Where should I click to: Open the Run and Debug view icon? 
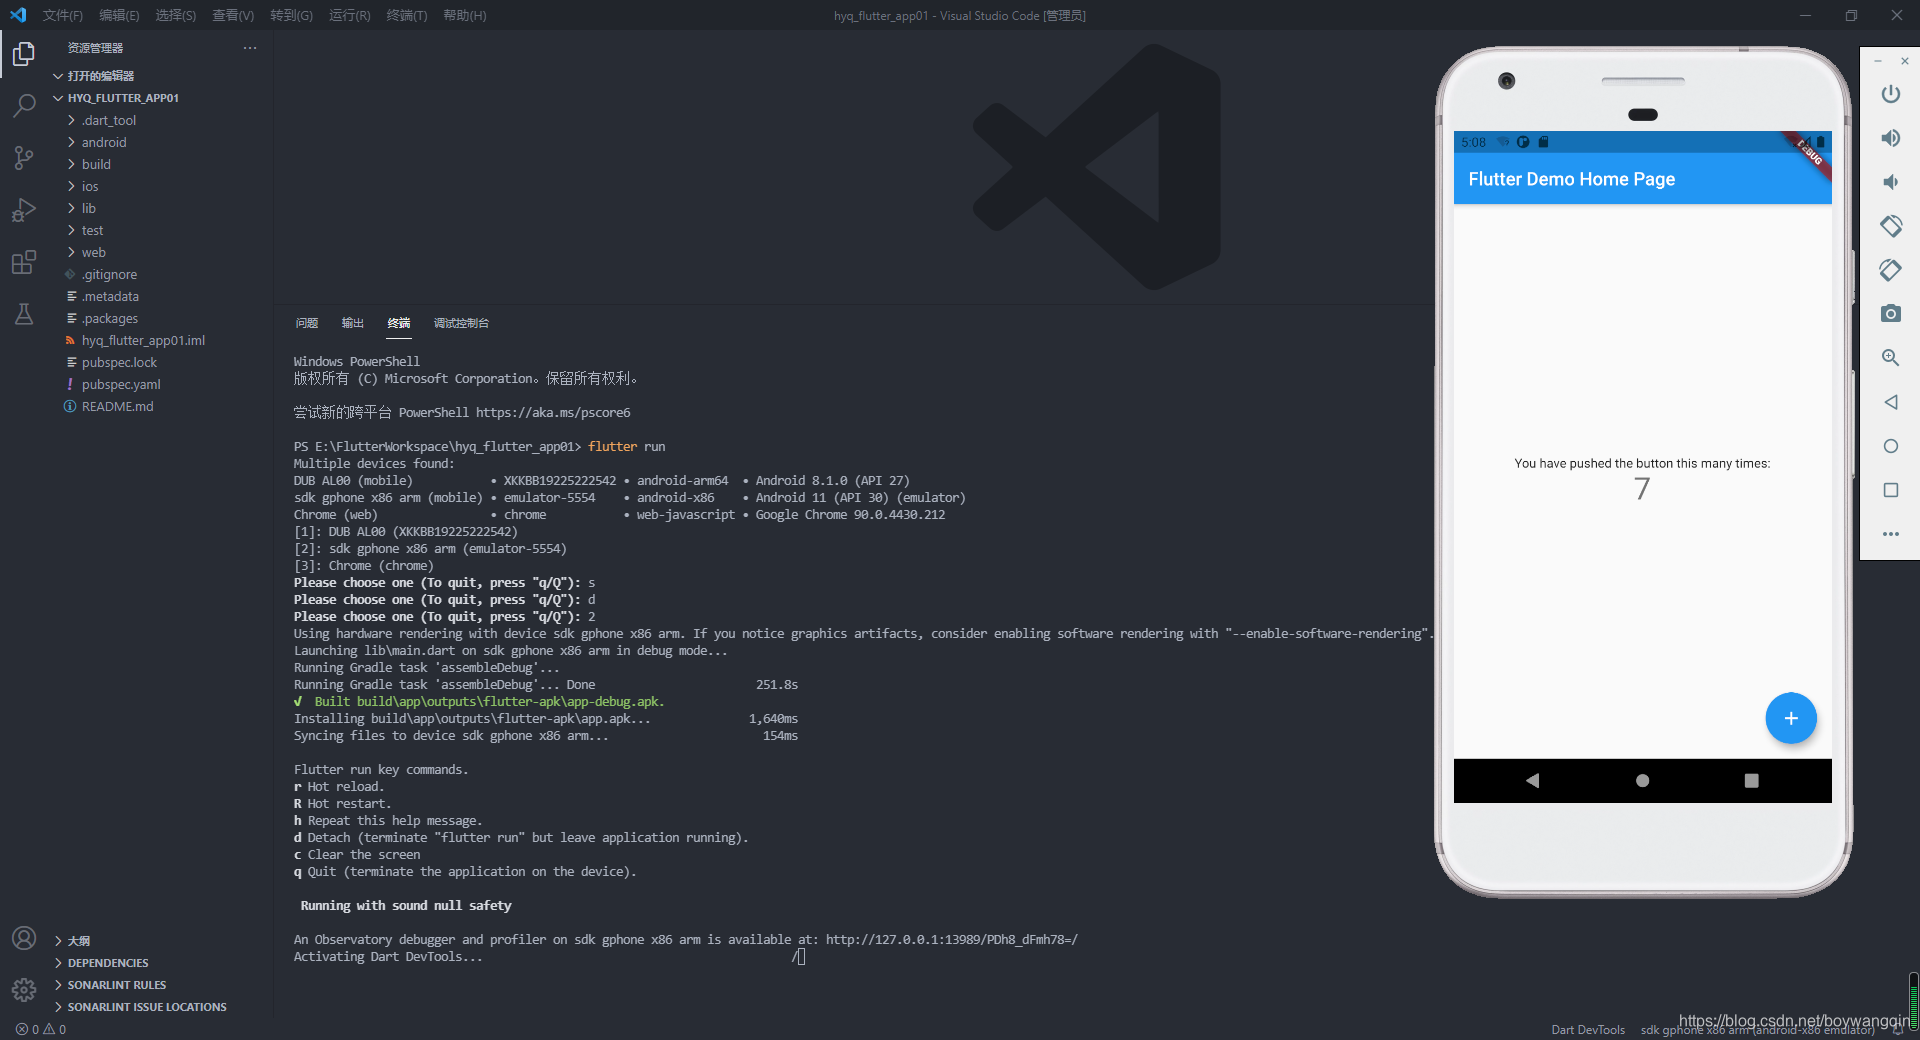point(24,210)
